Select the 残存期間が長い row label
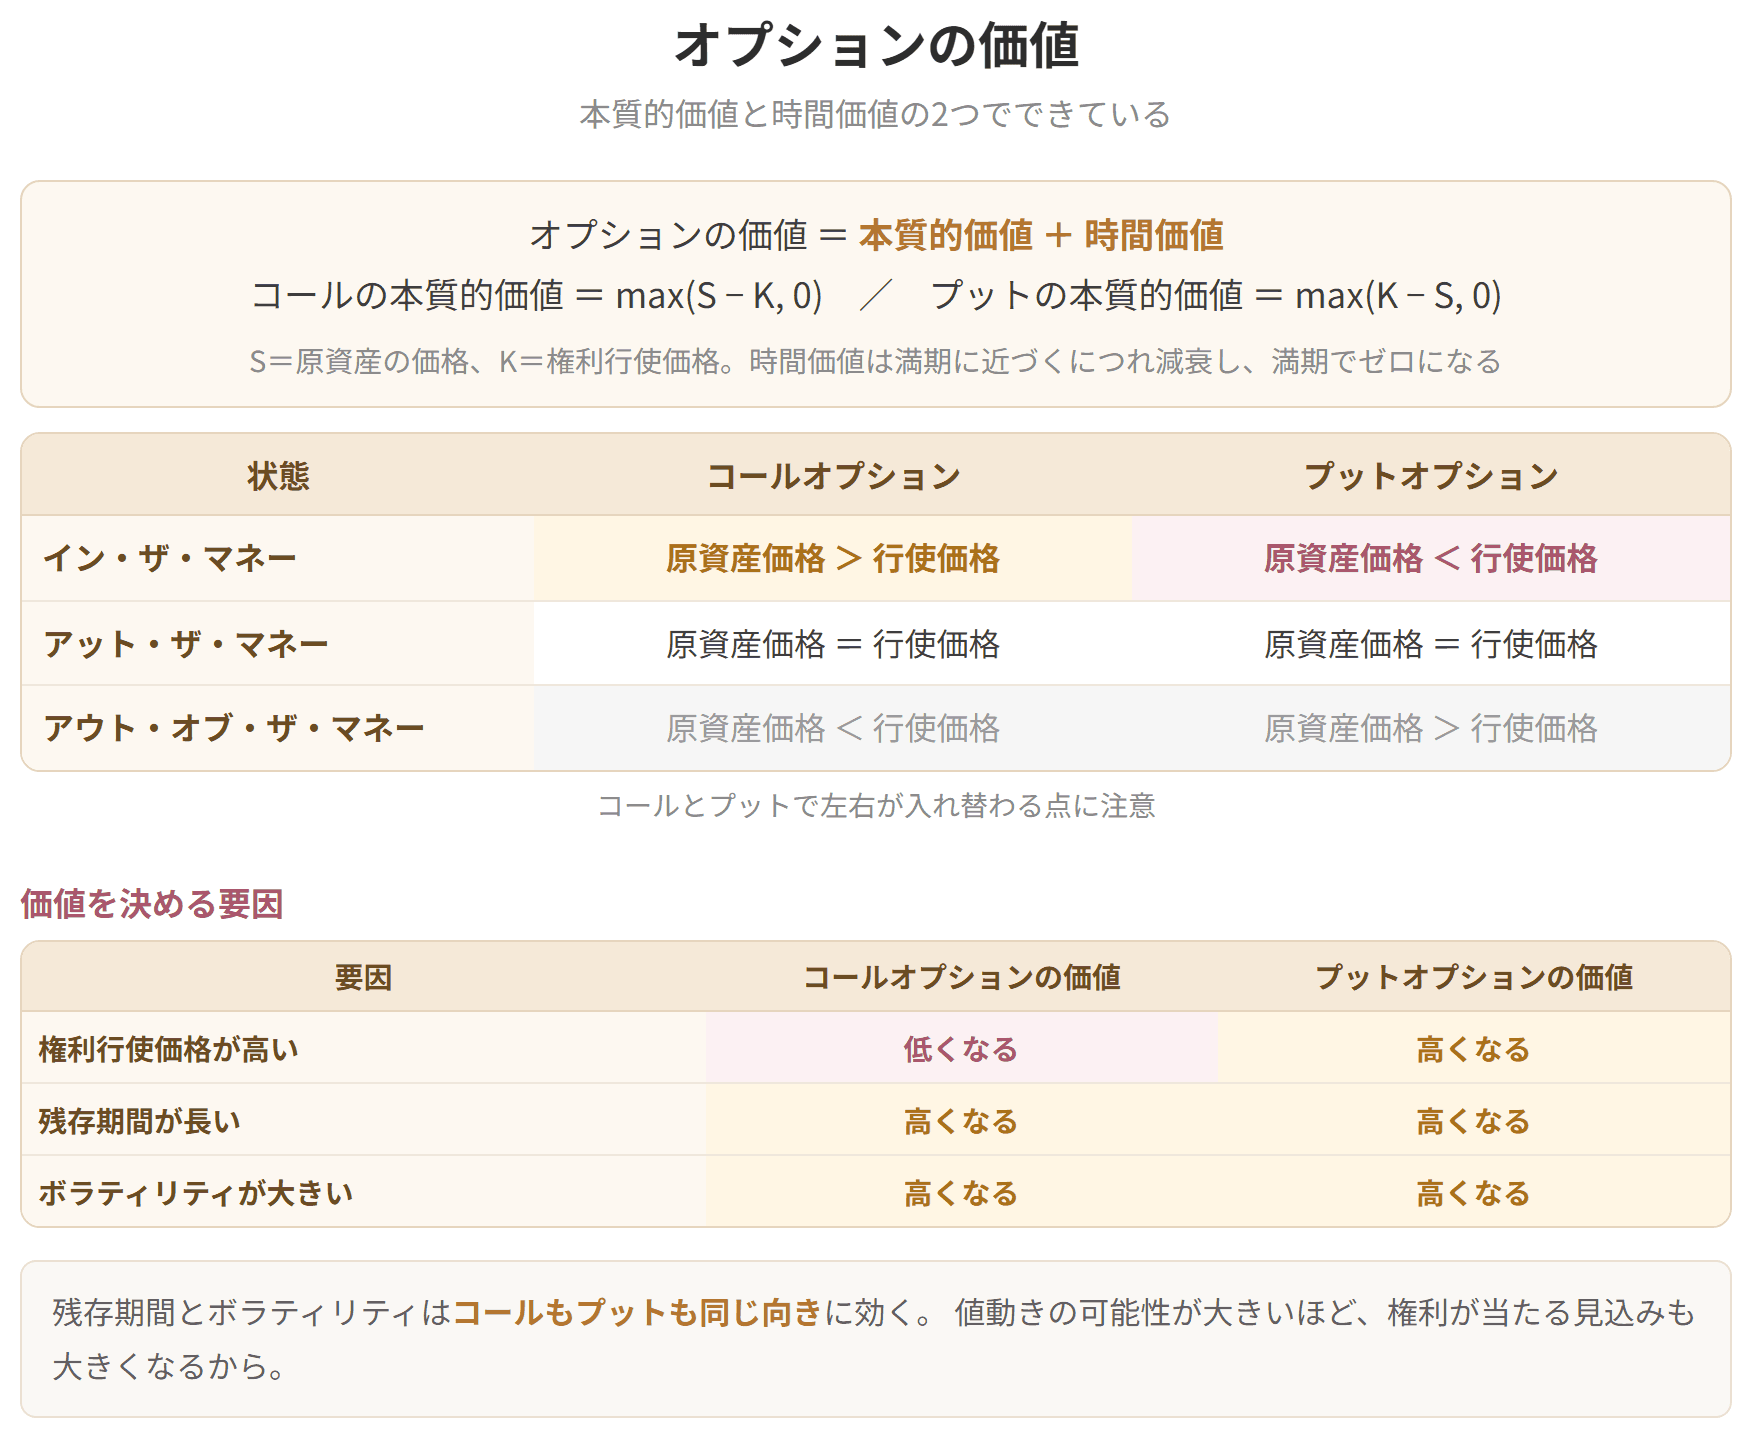1752x1438 pixels. point(364,1120)
